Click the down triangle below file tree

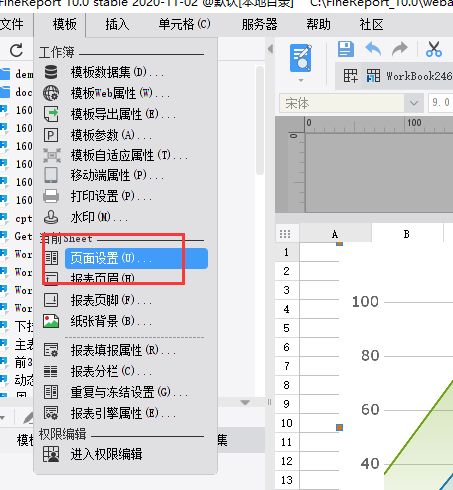point(245,402)
